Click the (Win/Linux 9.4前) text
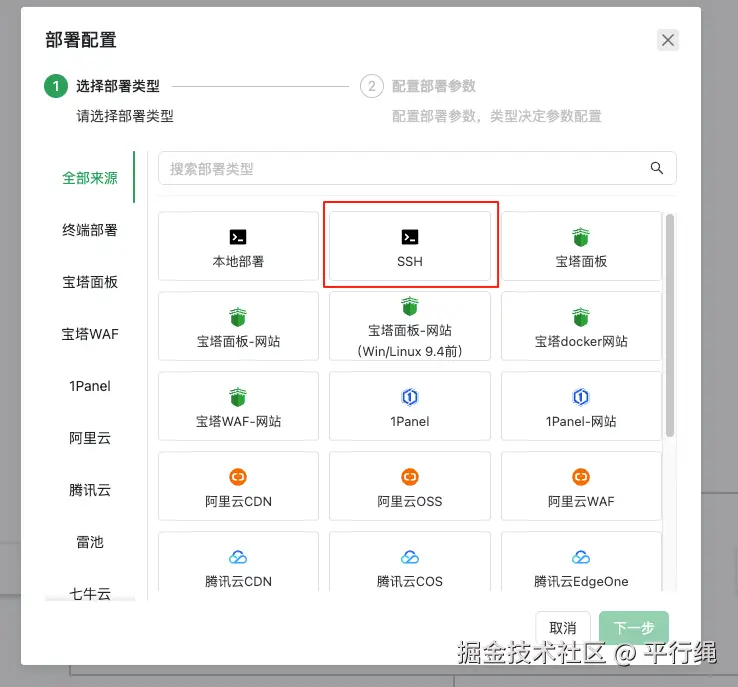Screen dimensions: 738x687 coord(409,351)
